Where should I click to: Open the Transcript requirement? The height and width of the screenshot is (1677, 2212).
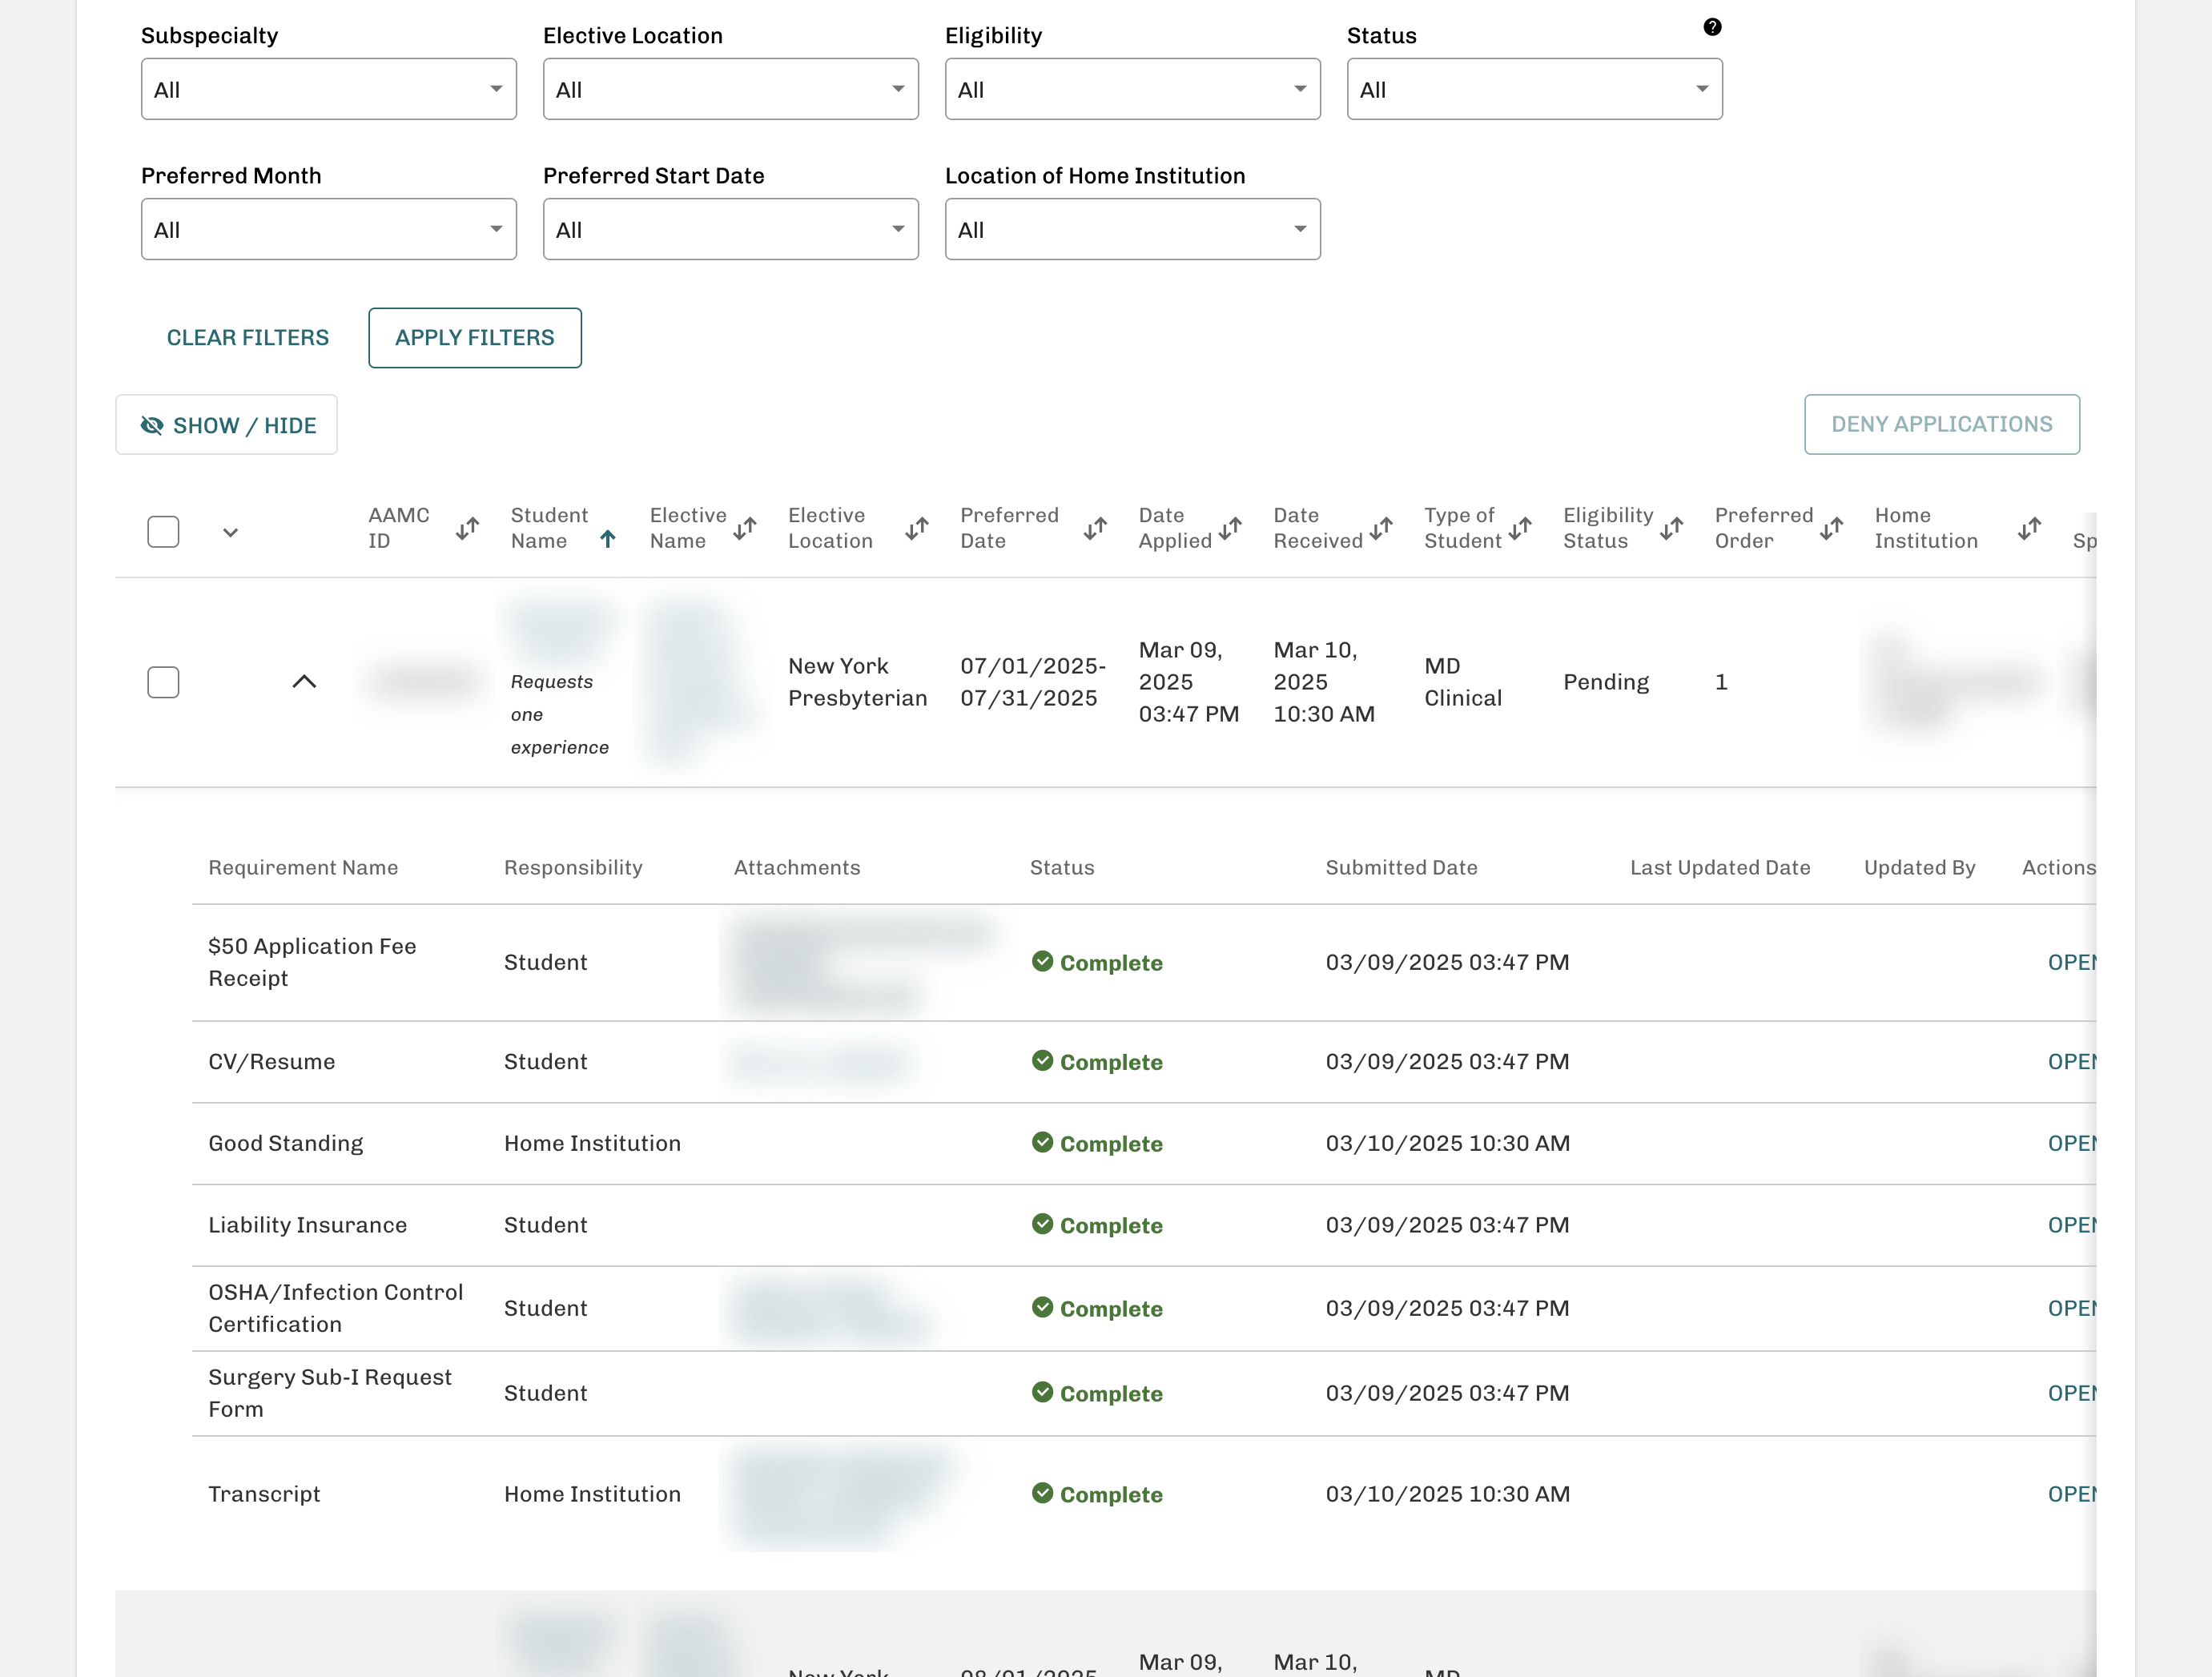(x=2072, y=1494)
